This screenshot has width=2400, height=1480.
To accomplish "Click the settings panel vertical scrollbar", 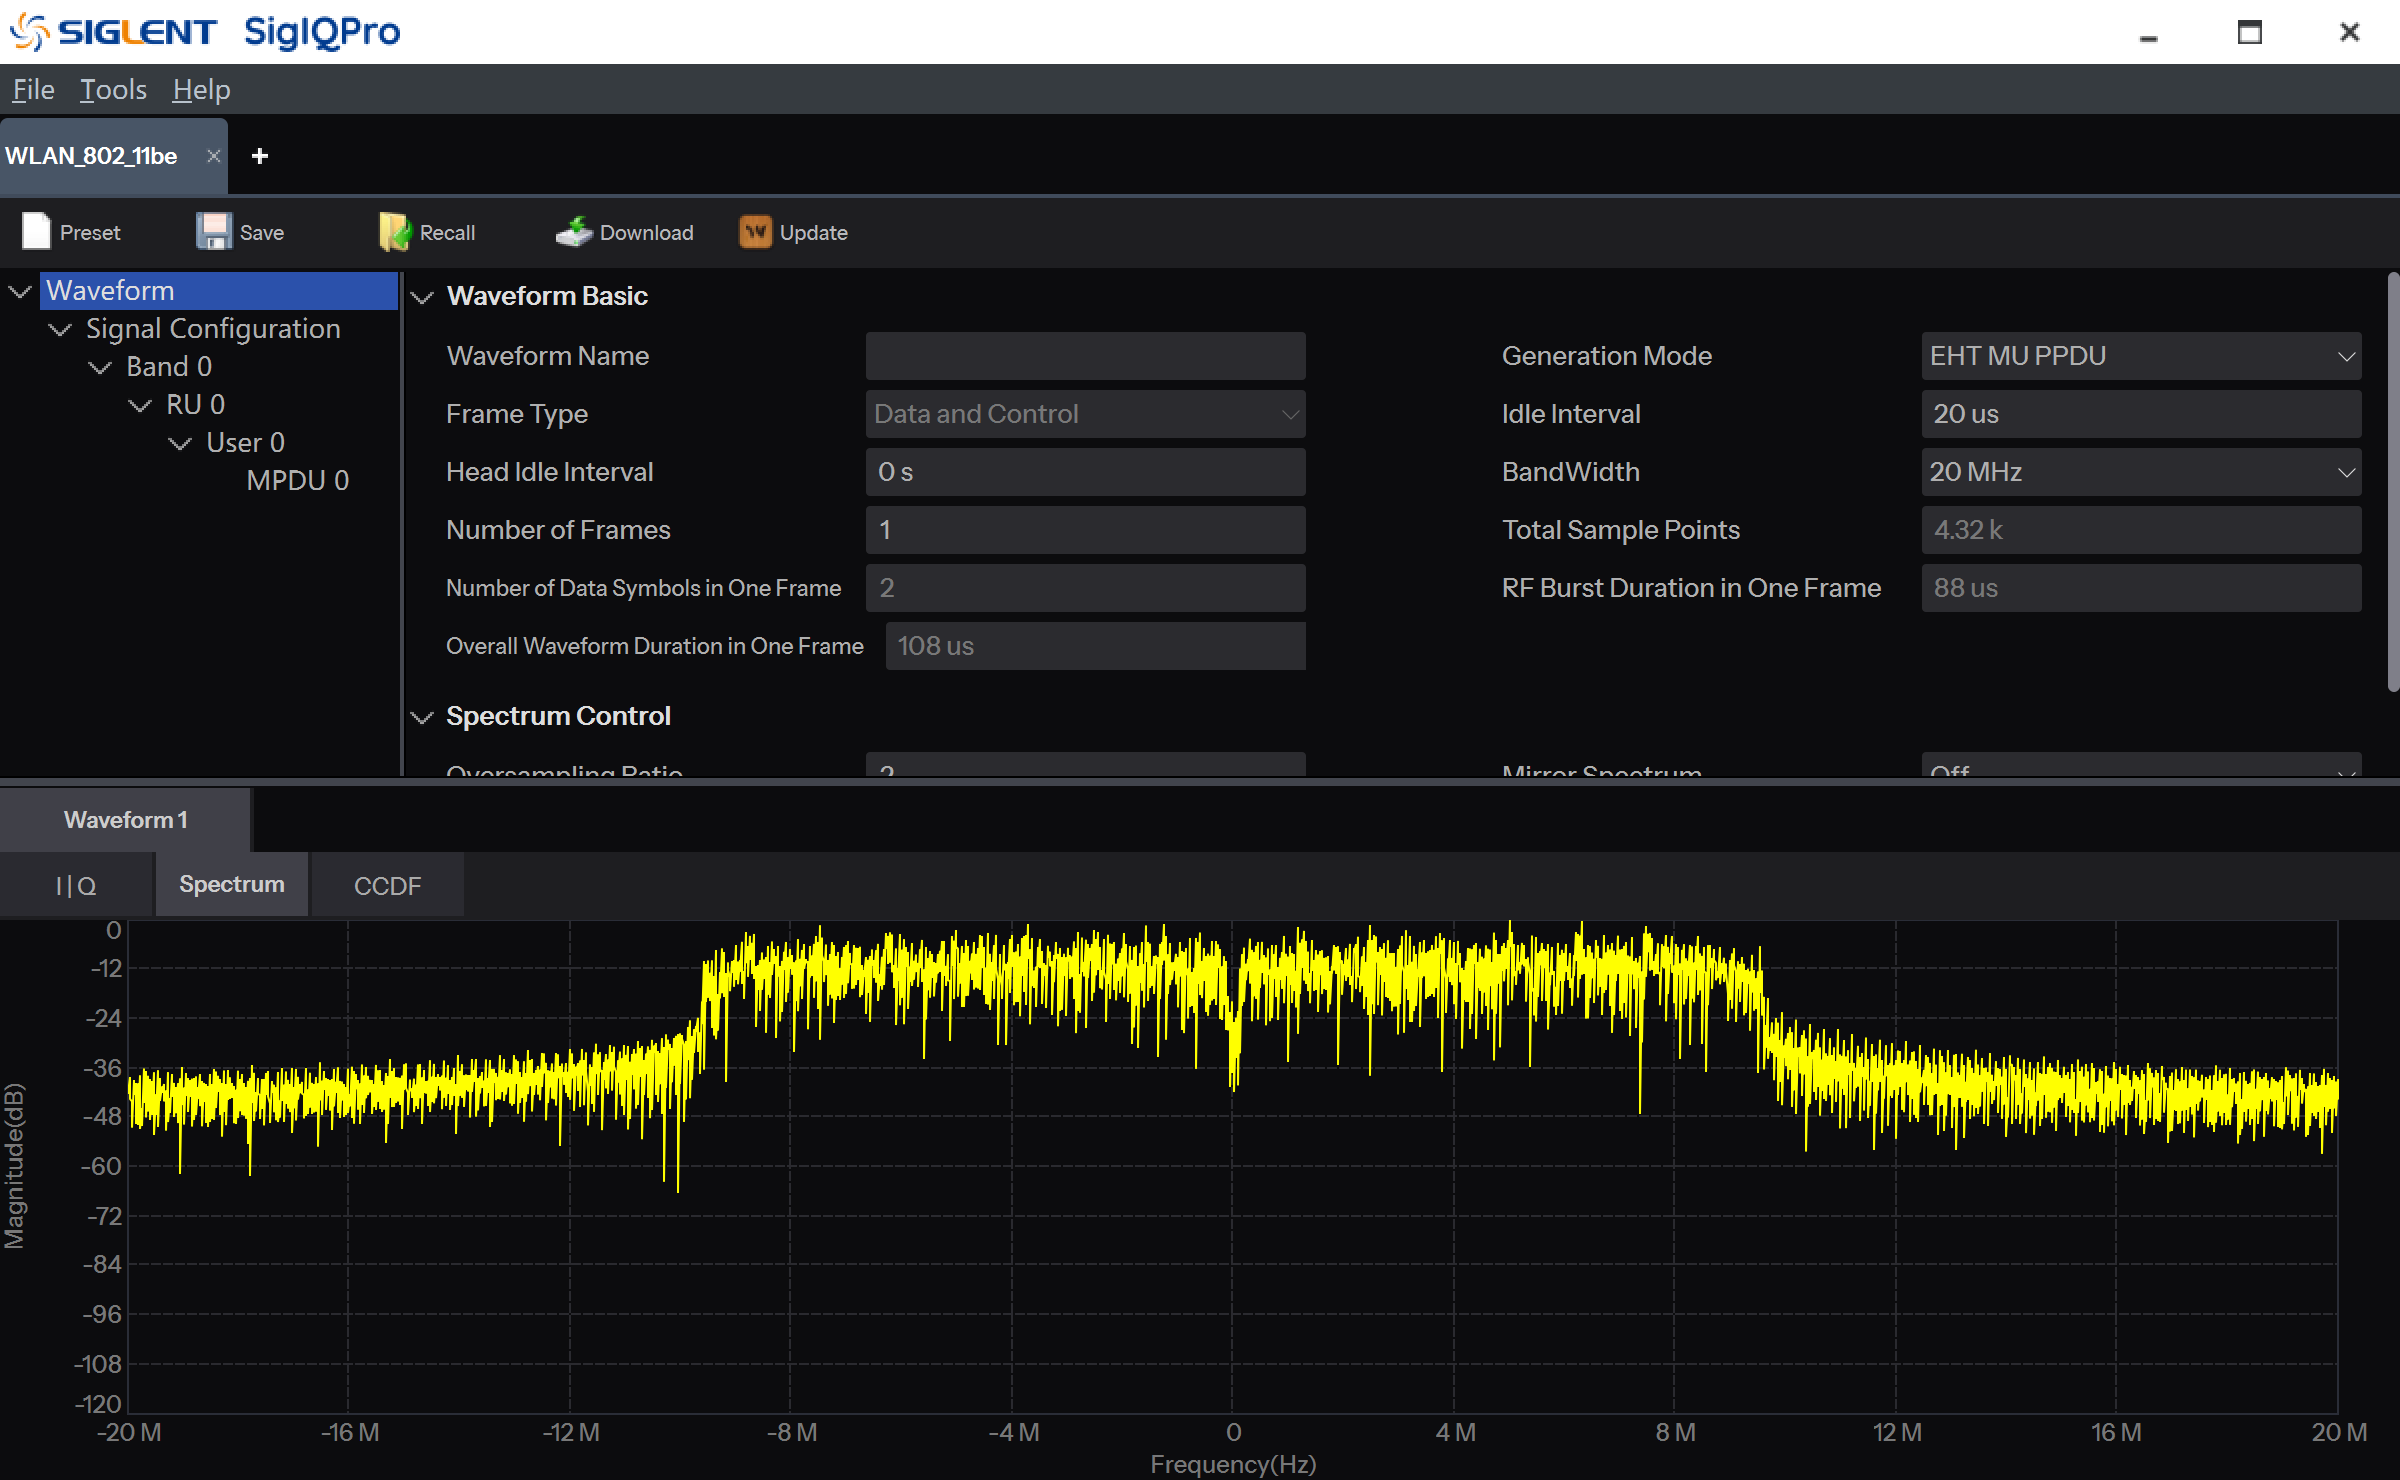I will pyautogui.click(x=2392, y=480).
